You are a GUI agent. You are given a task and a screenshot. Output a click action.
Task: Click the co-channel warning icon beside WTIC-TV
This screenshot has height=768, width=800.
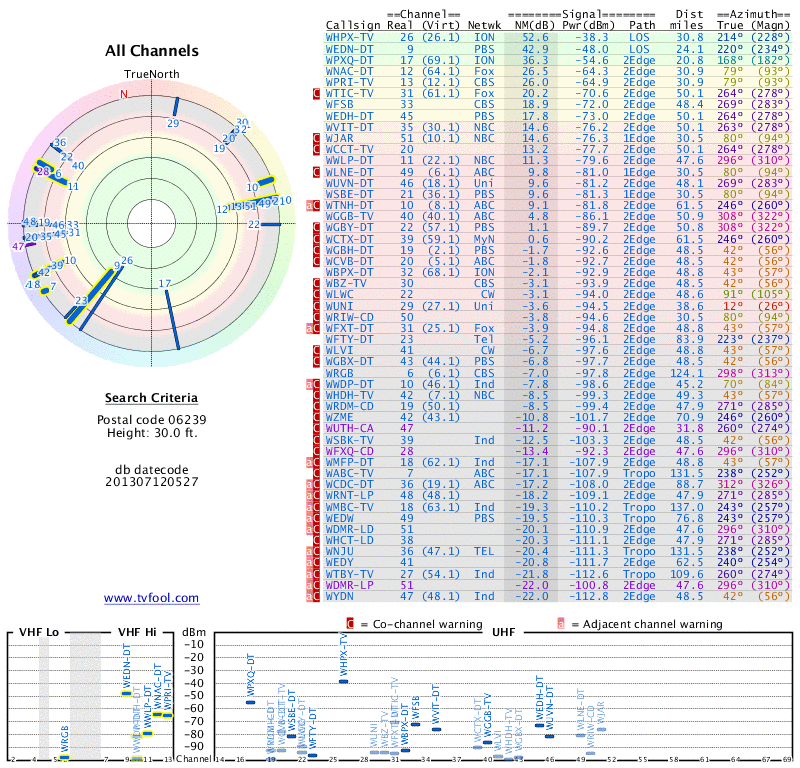click(317, 93)
